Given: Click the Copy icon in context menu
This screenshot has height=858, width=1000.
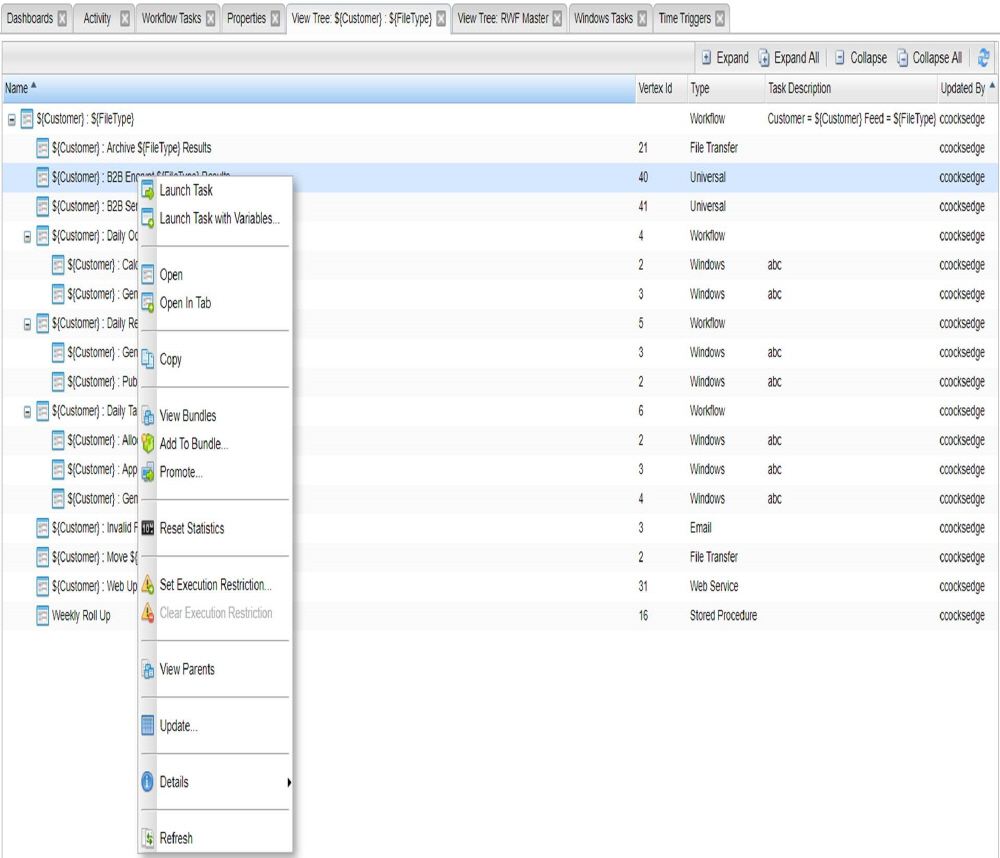Looking at the screenshot, I should (x=148, y=359).
